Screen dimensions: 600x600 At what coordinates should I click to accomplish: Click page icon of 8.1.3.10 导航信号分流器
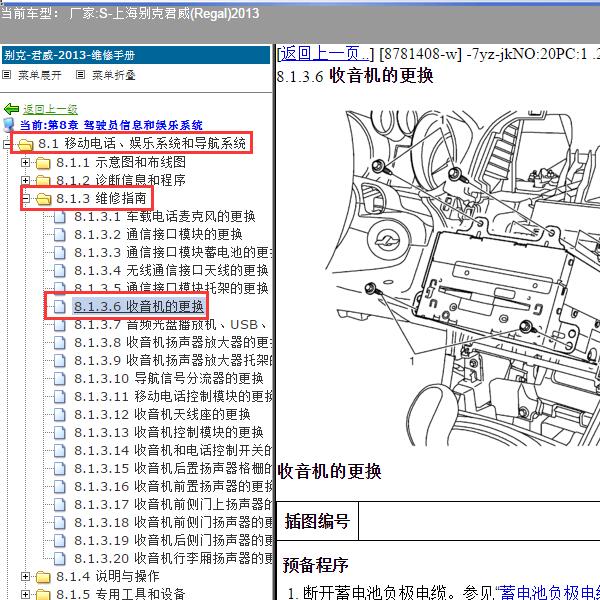click(x=60, y=378)
